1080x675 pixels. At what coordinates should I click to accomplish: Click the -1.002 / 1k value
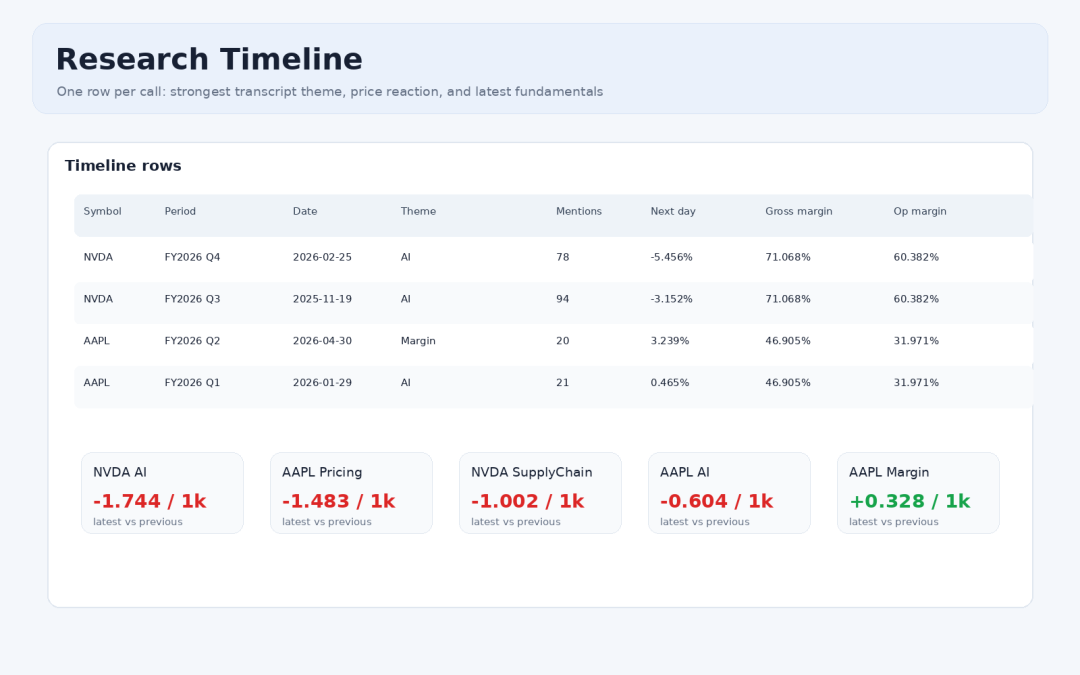(x=528, y=501)
